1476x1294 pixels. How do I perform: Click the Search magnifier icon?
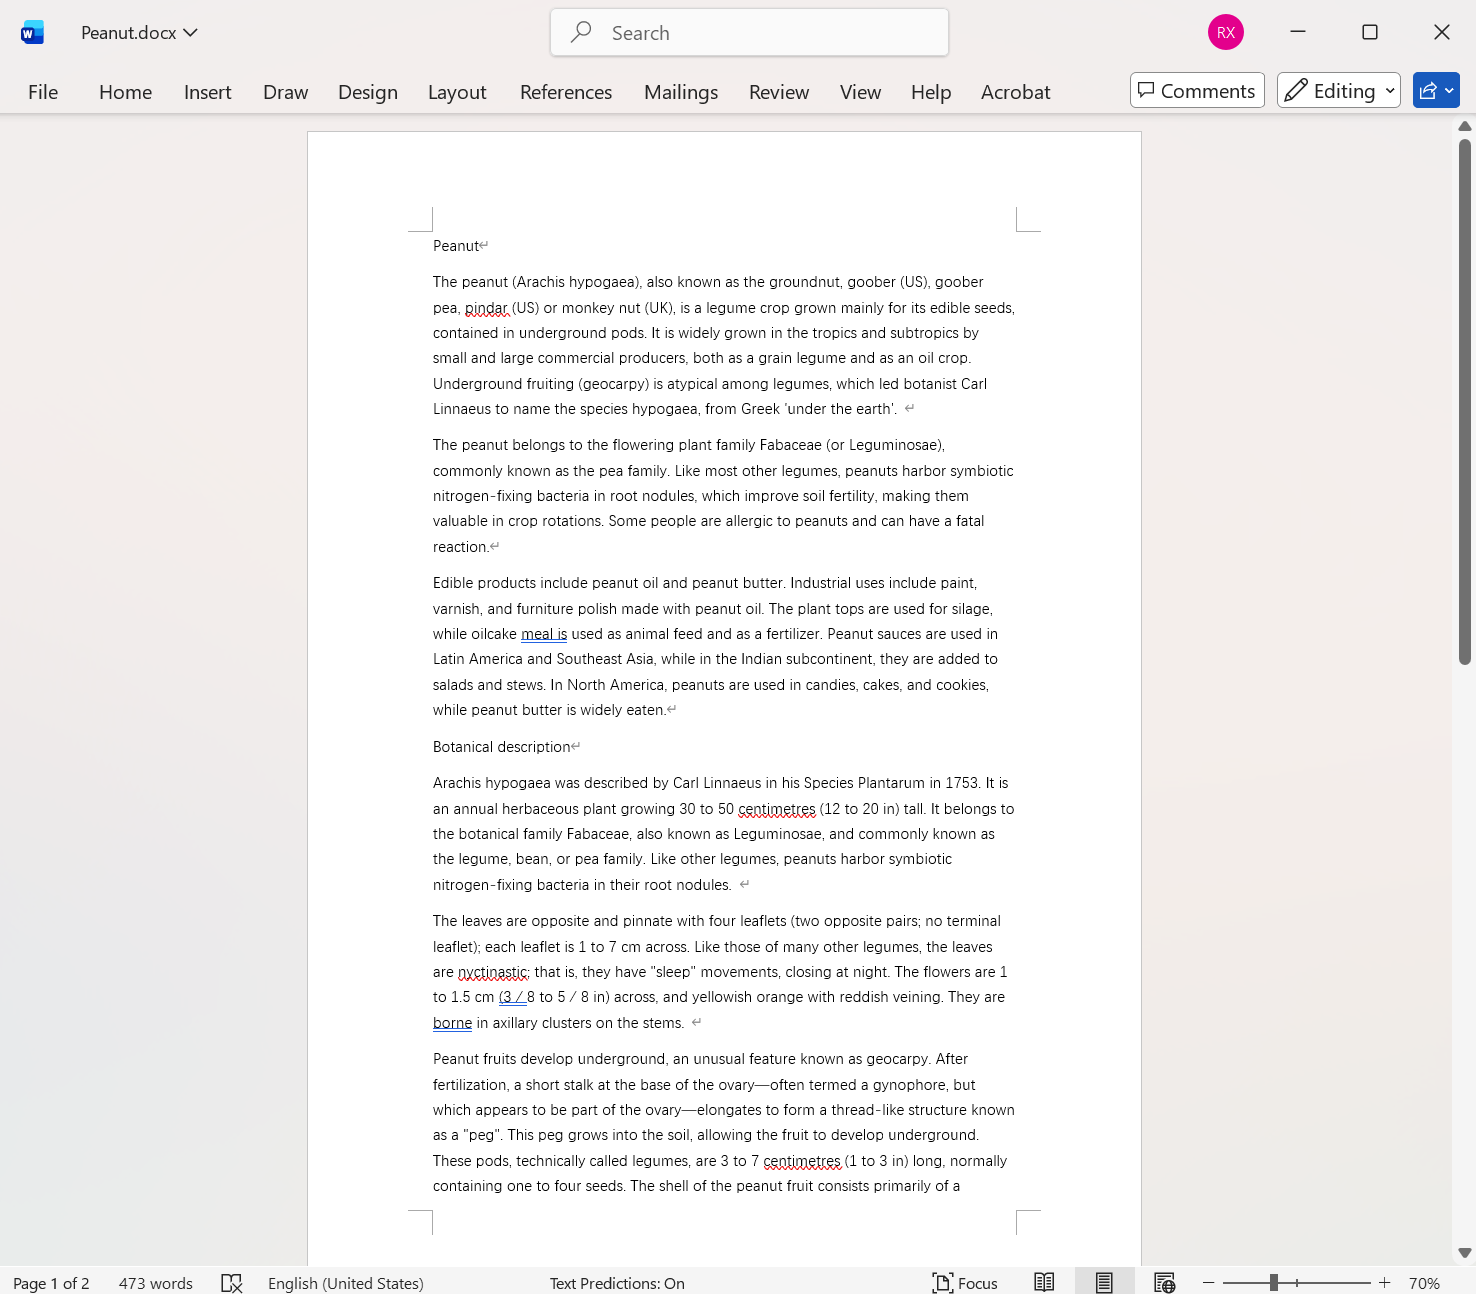580,32
